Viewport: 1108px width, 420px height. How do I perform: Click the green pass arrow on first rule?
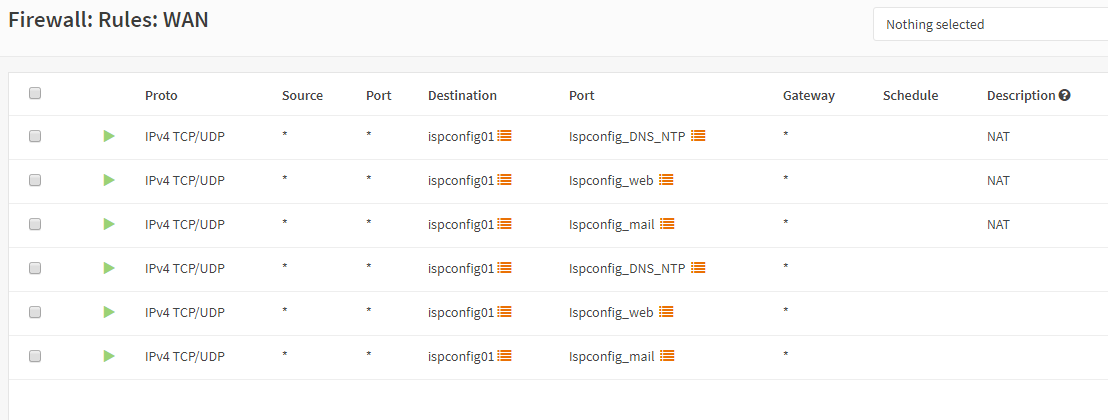pos(109,136)
